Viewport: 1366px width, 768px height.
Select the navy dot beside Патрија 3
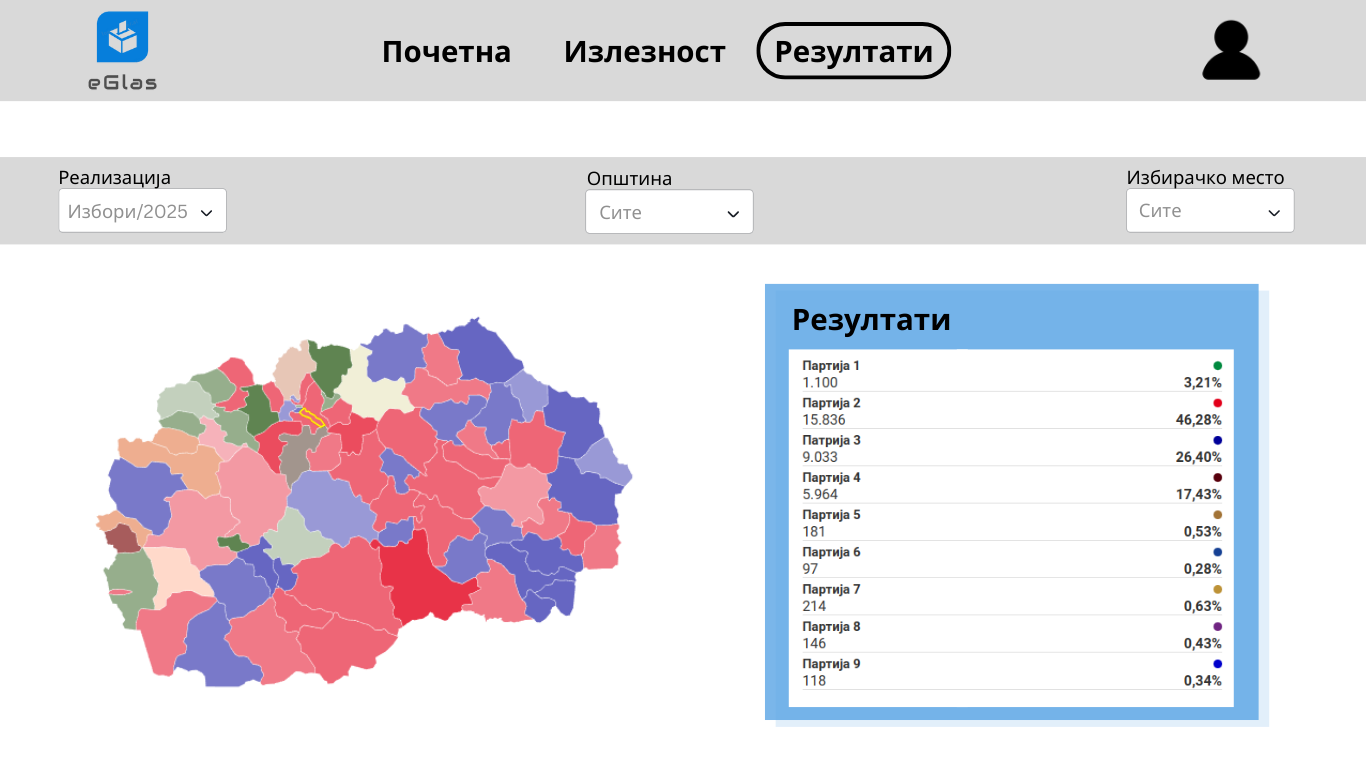(1217, 440)
